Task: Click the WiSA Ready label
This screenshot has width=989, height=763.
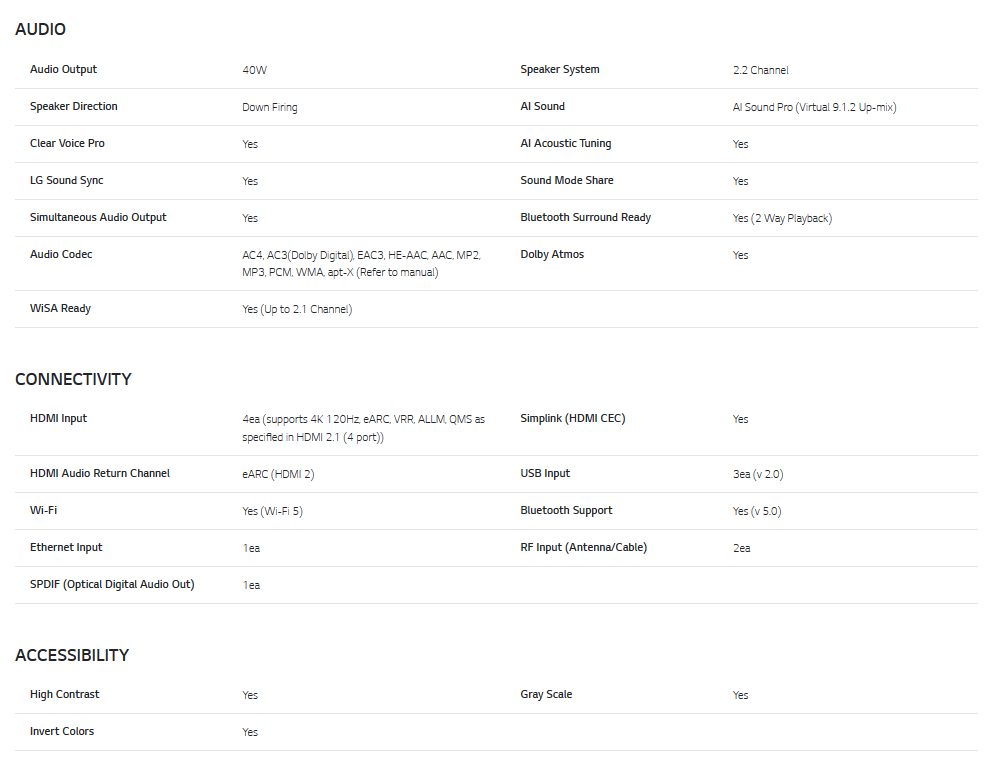Action: pos(60,309)
